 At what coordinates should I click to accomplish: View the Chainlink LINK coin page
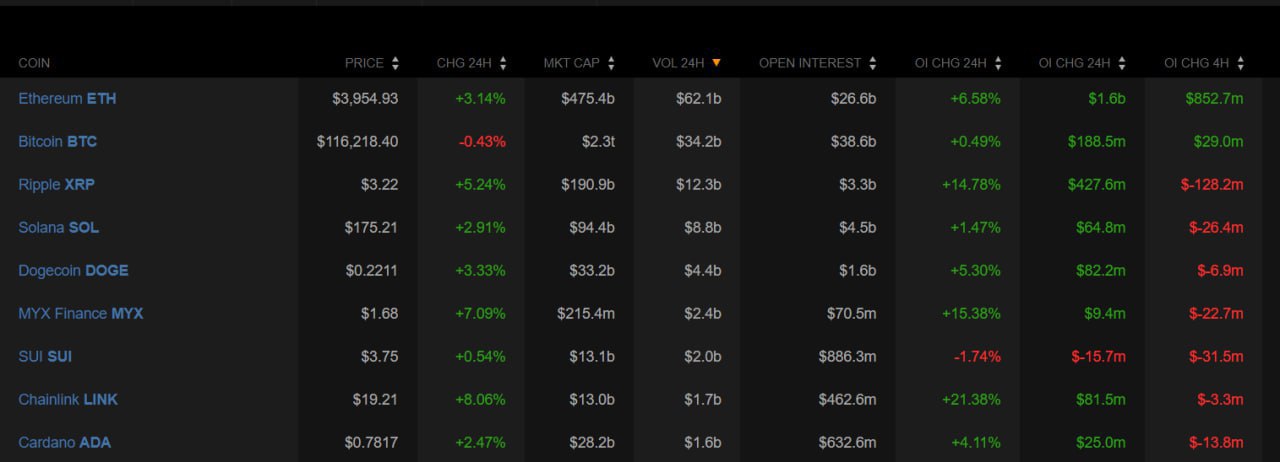coord(68,399)
